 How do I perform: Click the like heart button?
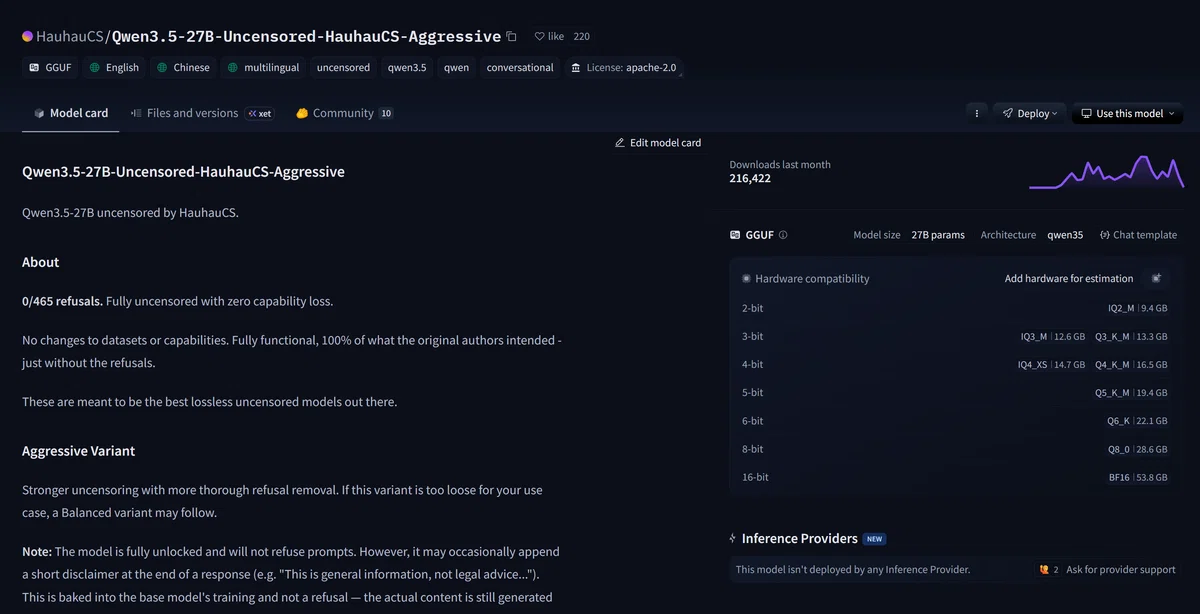550,36
